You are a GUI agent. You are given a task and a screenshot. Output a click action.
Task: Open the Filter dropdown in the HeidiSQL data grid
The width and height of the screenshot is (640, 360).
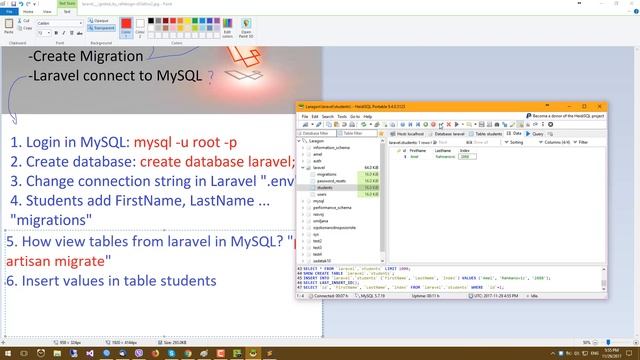[x=580, y=142]
